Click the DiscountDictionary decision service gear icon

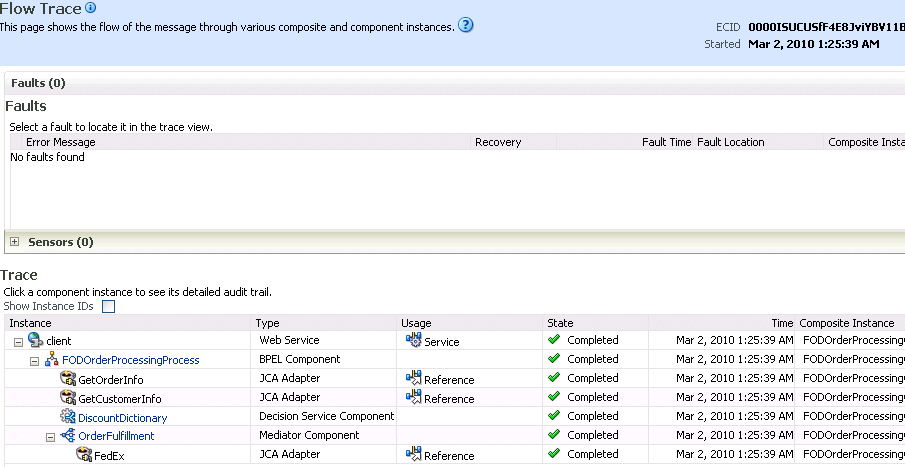68,416
